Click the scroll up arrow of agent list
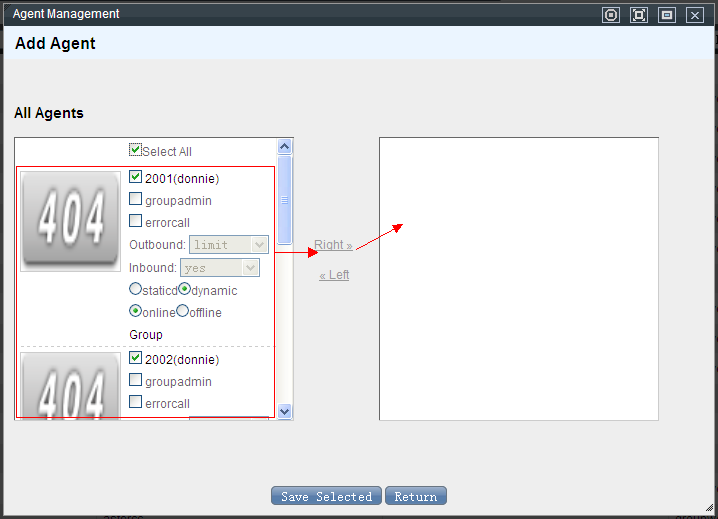This screenshot has width=718, height=519. 285,147
